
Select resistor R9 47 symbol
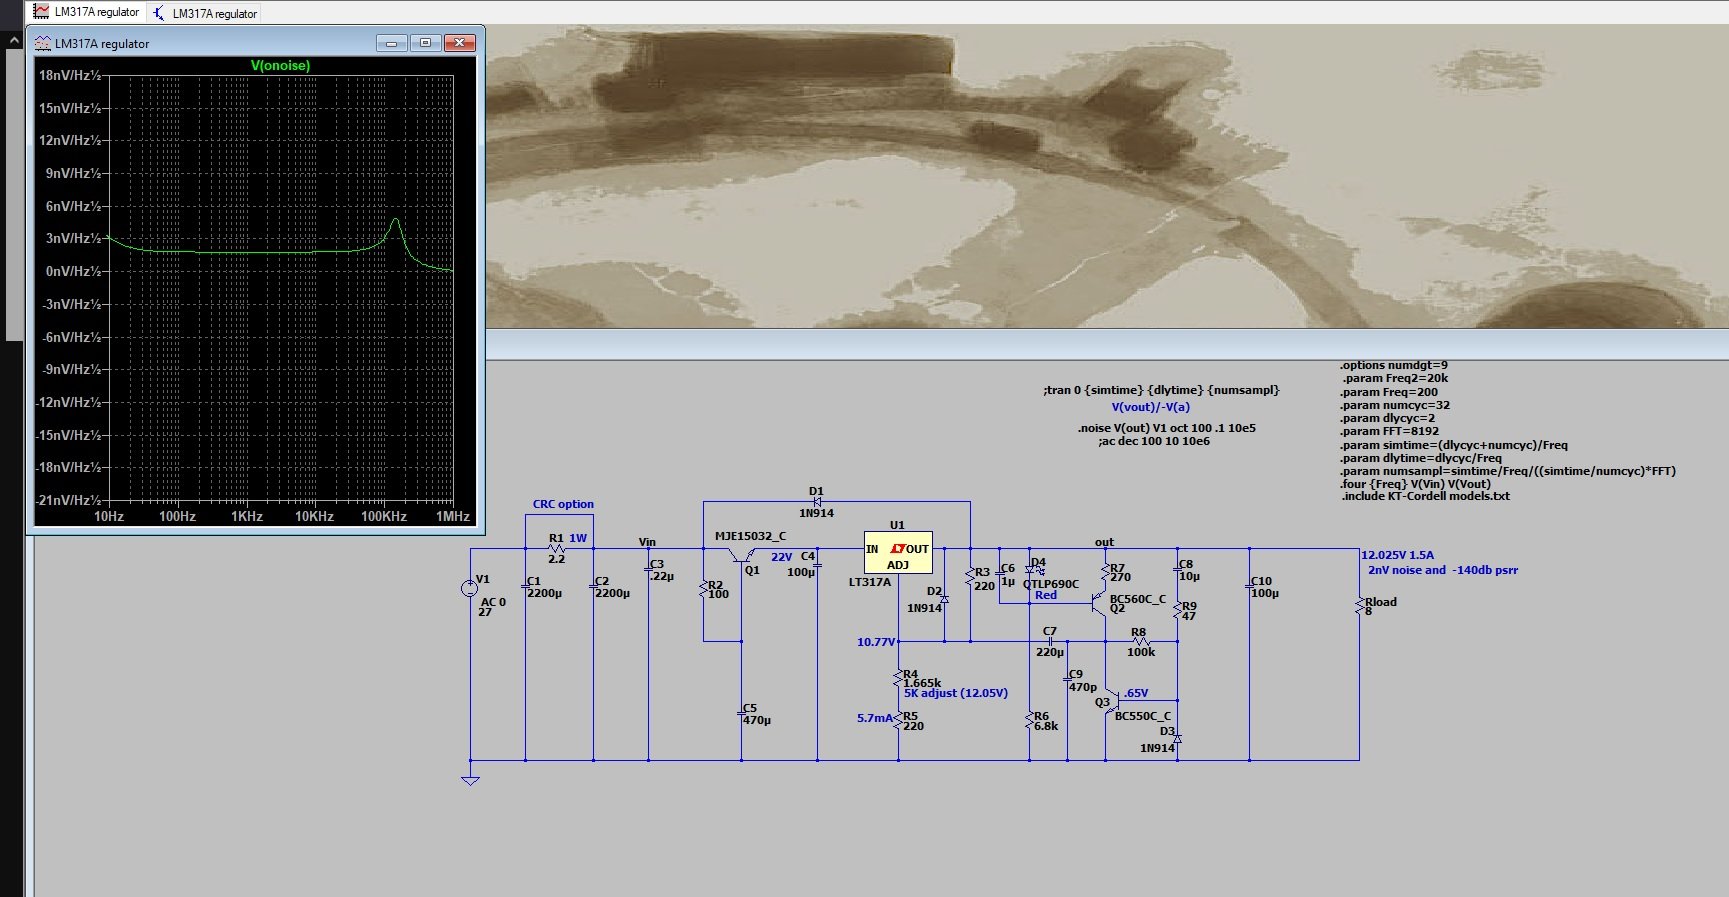pos(1178,610)
